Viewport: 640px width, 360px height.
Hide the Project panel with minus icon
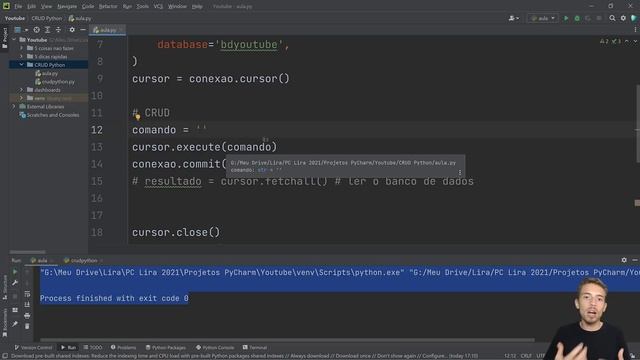coord(82,30)
